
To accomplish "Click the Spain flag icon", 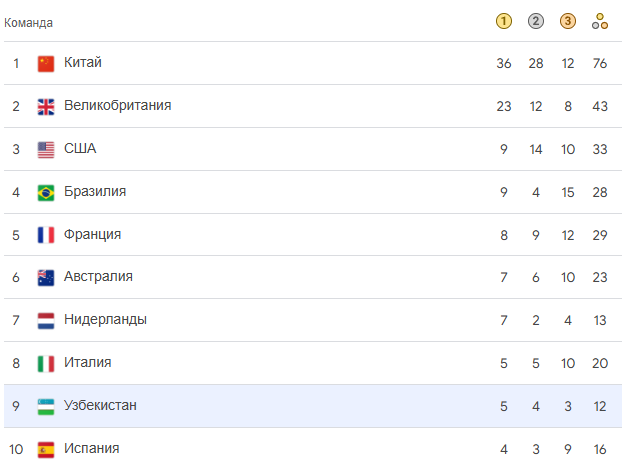I will 46,449.
